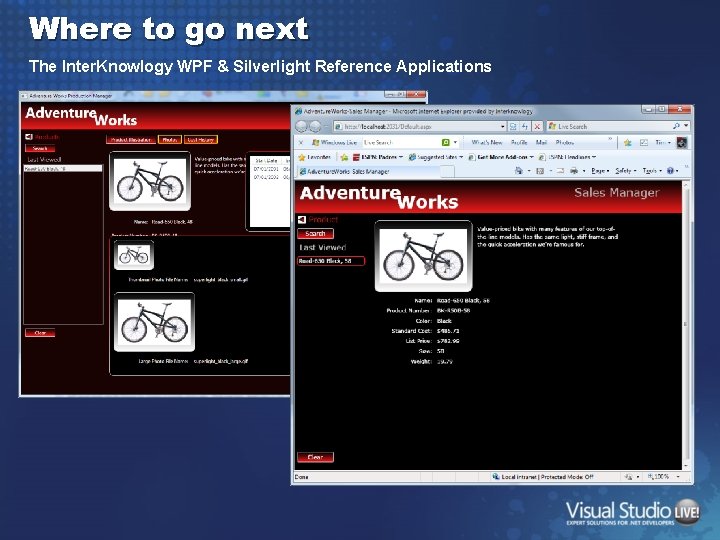Open the ESPN Headlines dropdown
This screenshot has height=540, width=720.
568,157
